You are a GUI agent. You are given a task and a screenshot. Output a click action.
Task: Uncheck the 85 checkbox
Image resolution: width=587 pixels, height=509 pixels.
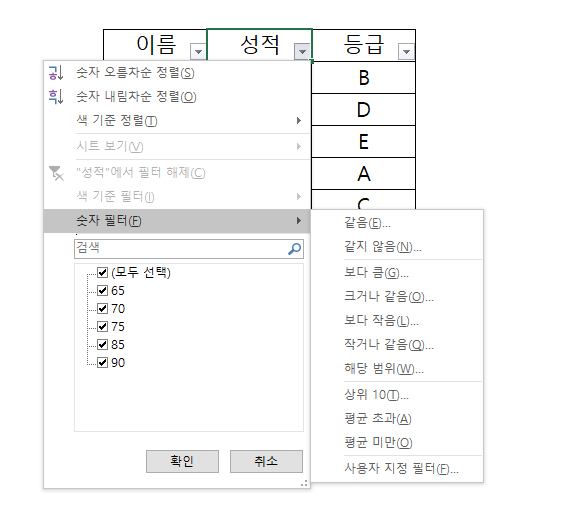click(102, 344)
